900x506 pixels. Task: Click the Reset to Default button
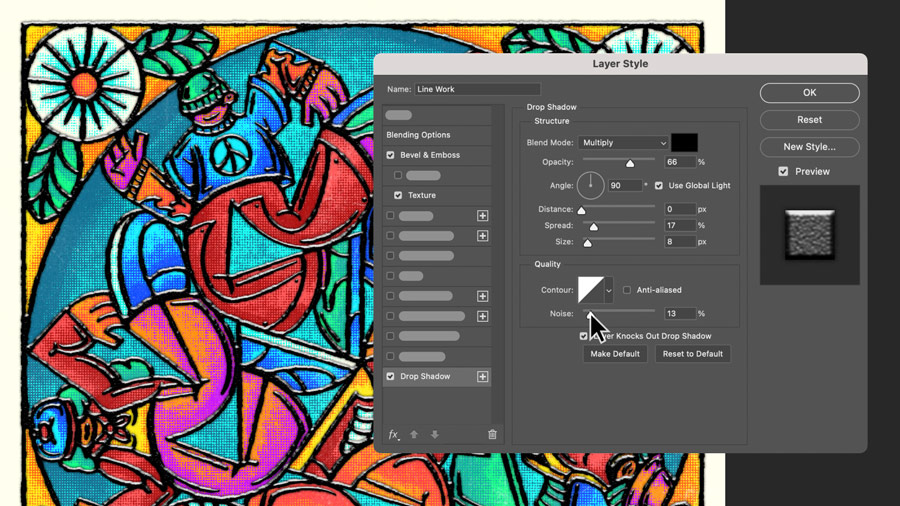point(693,354)
